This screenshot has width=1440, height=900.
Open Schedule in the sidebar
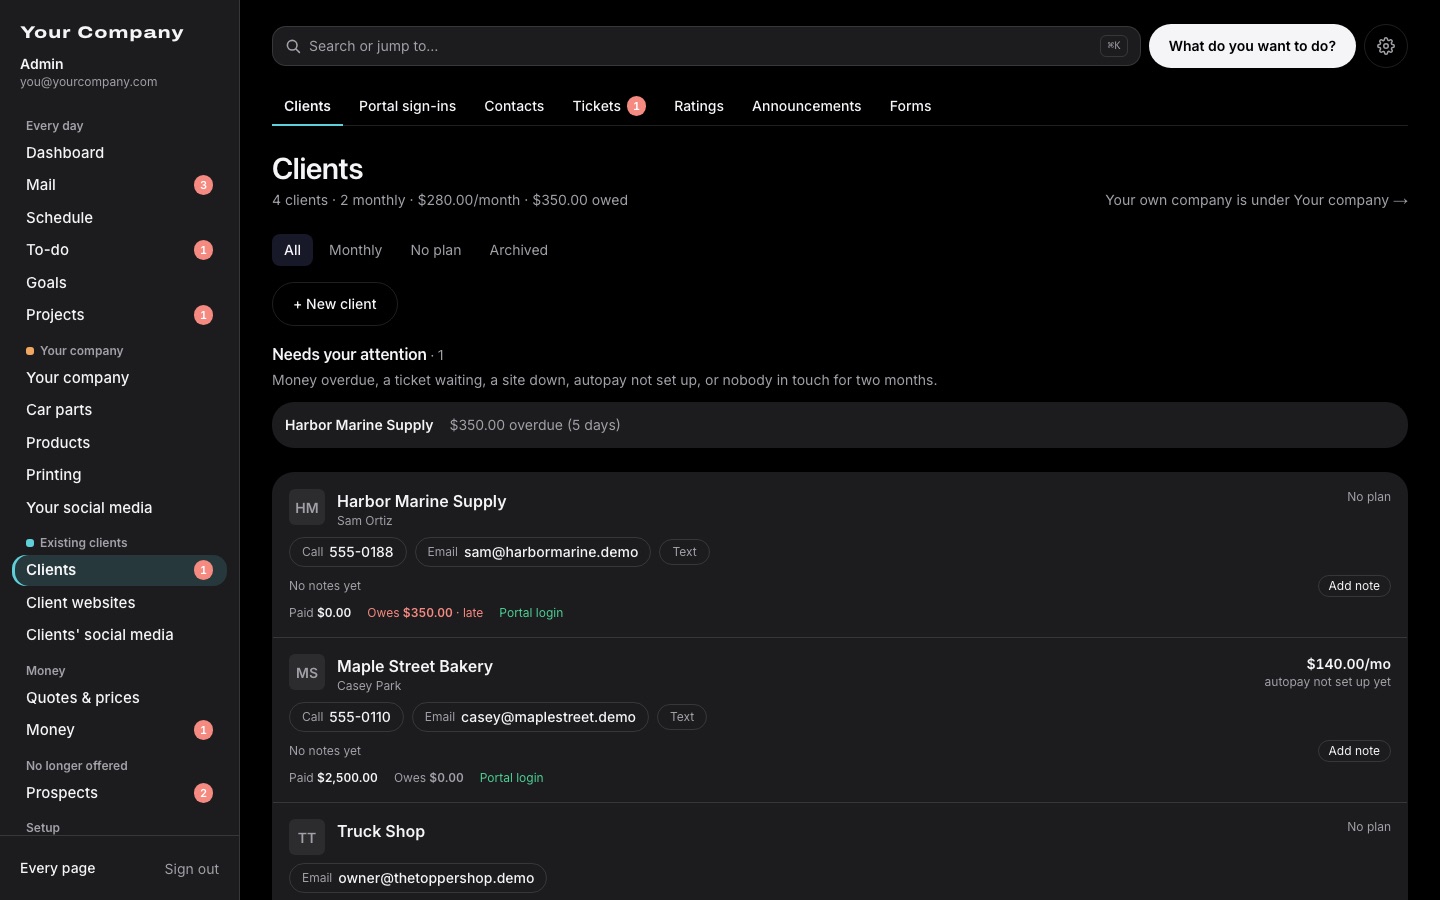(x=119, y=218)
